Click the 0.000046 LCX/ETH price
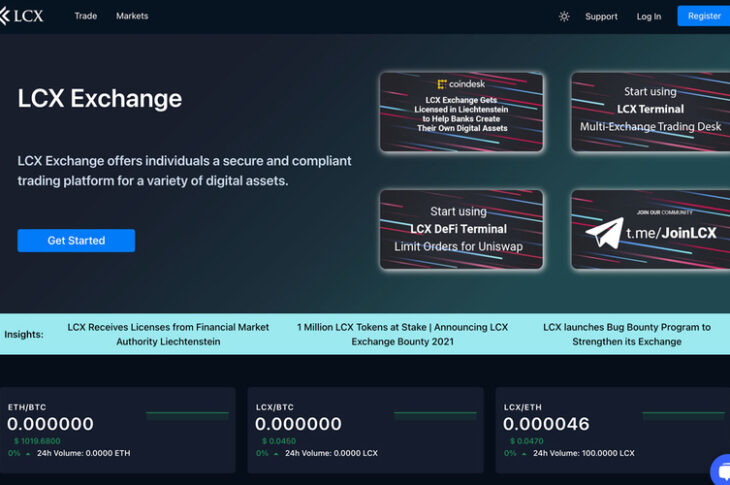Viewport: 730px width, 485px height. [x=546, y=424]
